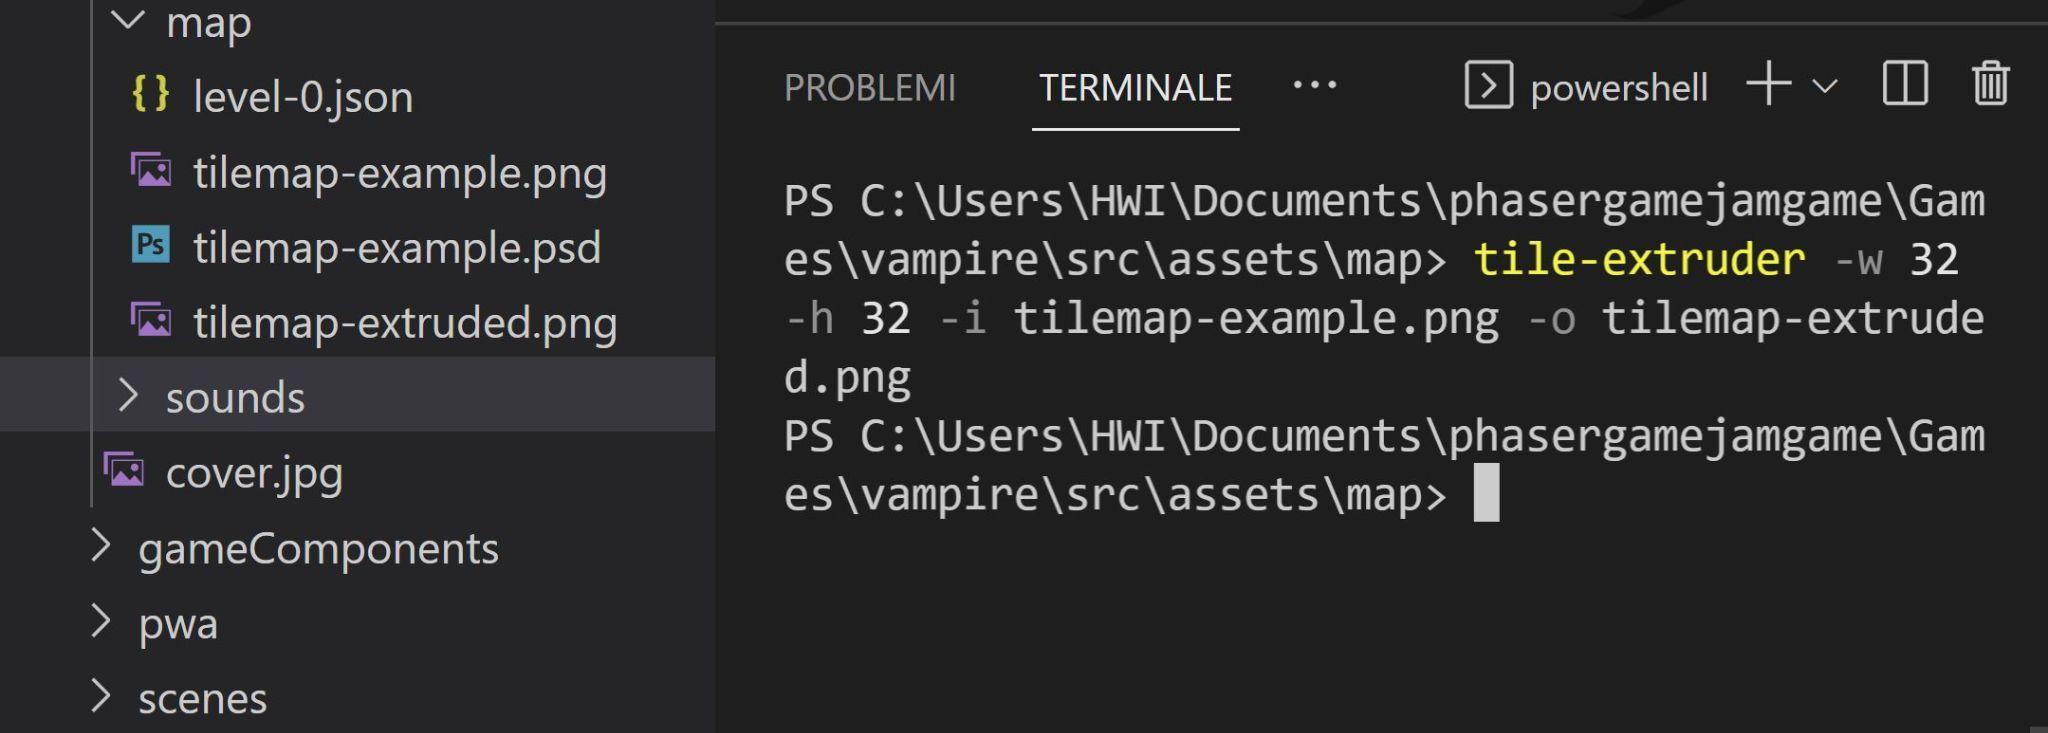Click the image icon beside tilemap-example.png
The width and height of the screenshot is (2048, 733).
(151, 170)
